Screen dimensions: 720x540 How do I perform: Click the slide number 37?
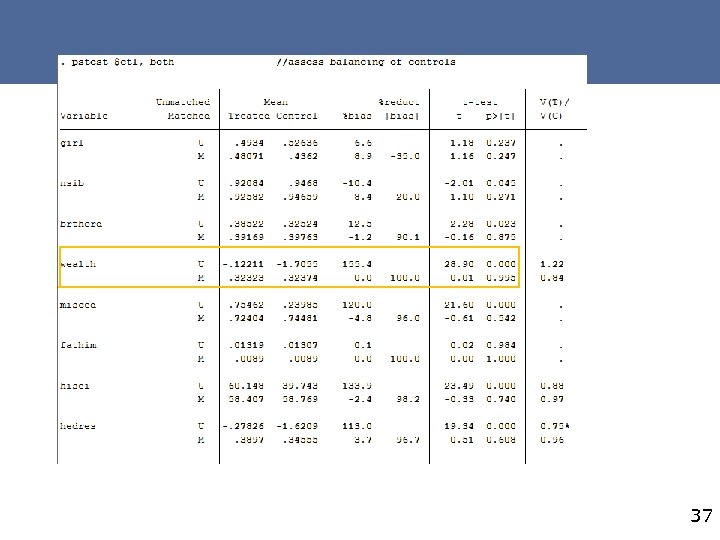(x=701, y=517)
